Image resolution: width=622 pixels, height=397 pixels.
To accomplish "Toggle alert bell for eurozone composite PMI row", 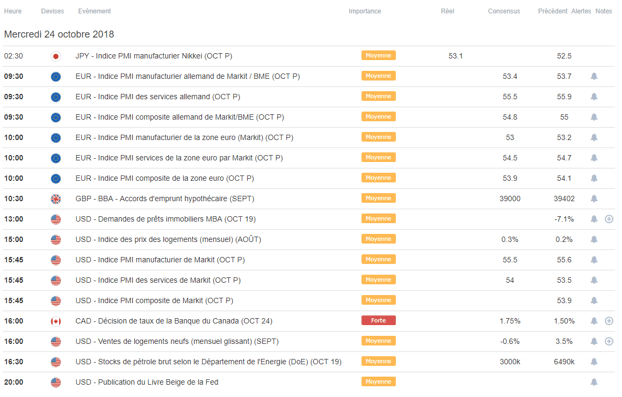I will click(x=594, y=178).
